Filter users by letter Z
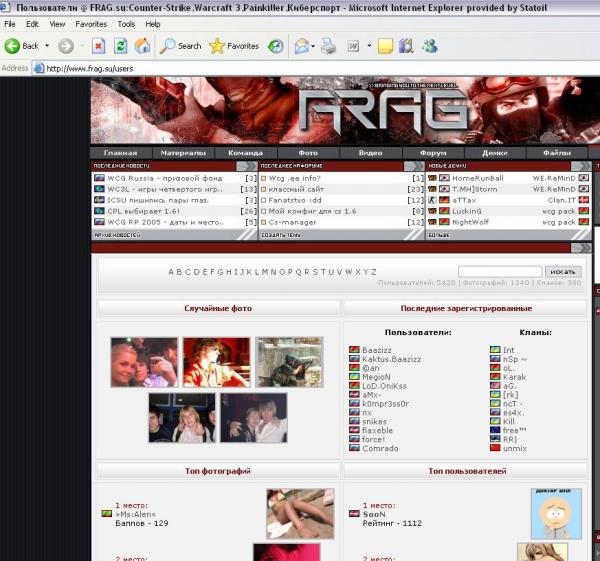 373,272
